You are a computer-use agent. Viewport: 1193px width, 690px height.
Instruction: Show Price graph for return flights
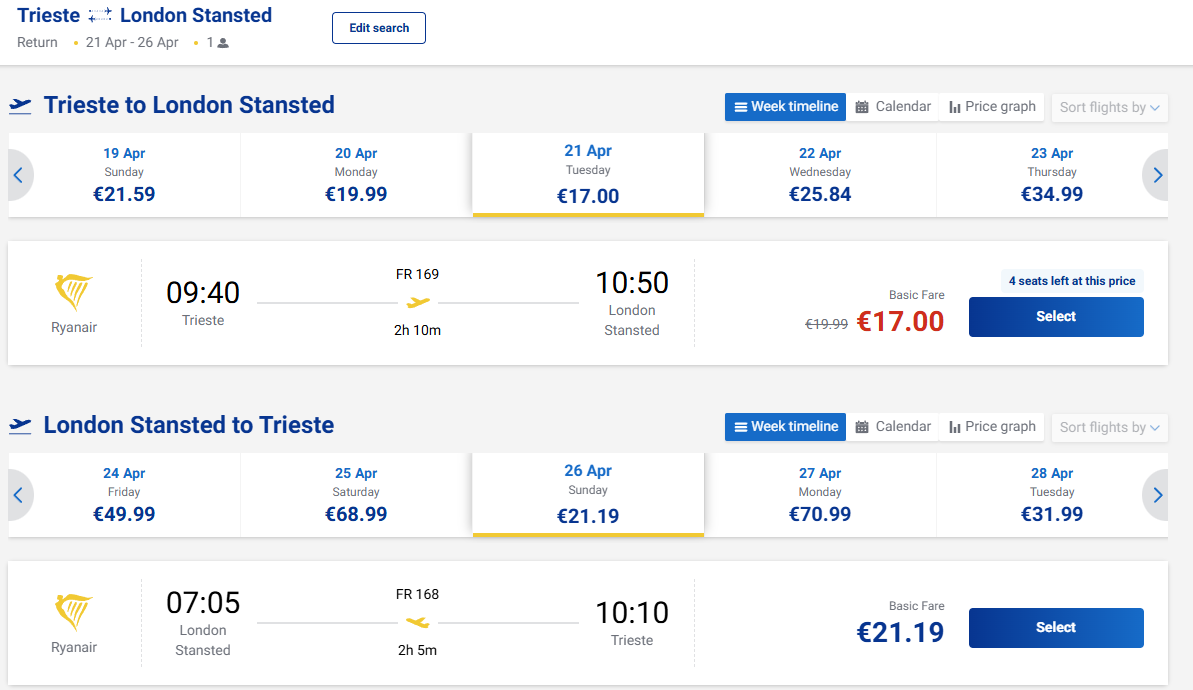click(x=992, y=427)
